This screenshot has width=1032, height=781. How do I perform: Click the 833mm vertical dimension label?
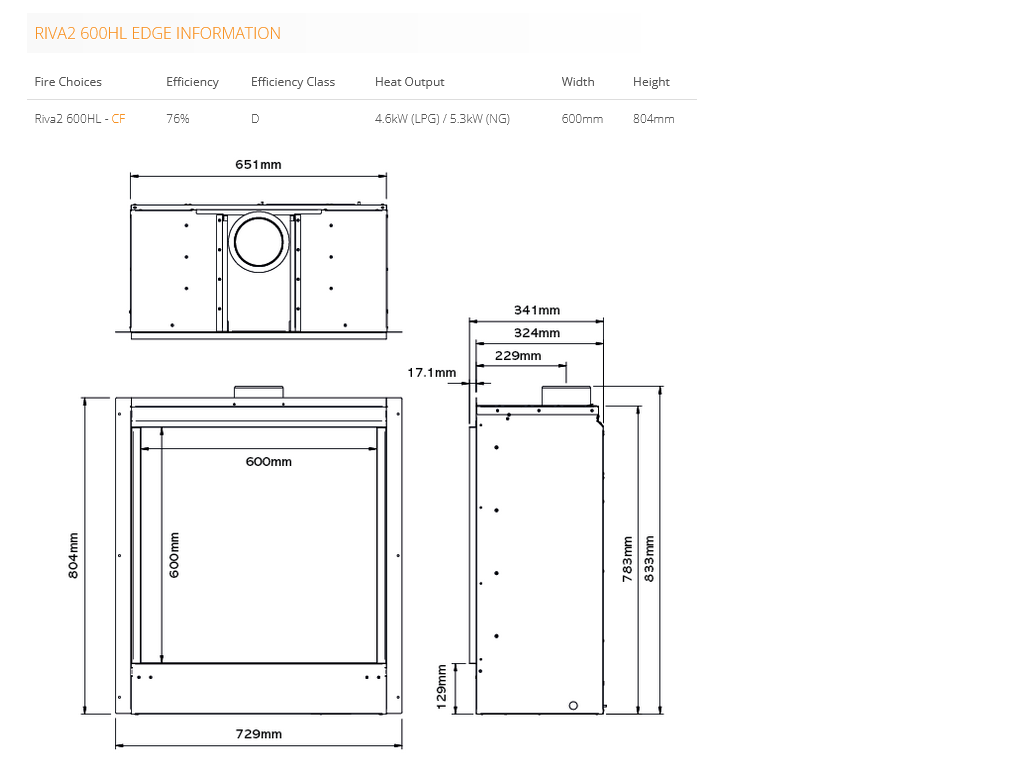650,559
